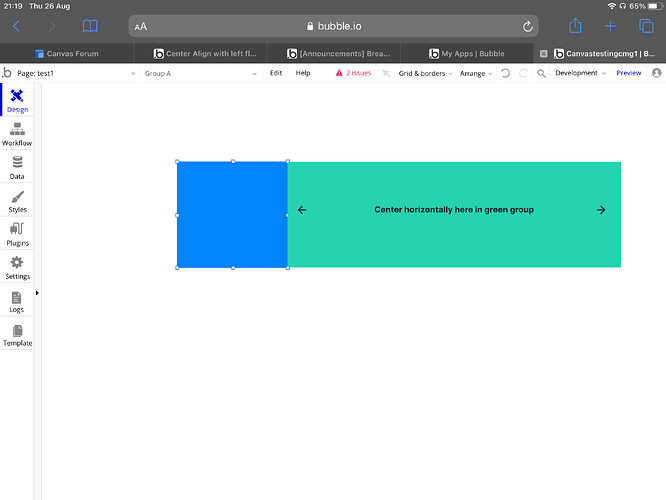Image resolution: width=666 pixels, height=500 pixels.
Task: Open the Settings gear icon
Action: click(17, 263)
